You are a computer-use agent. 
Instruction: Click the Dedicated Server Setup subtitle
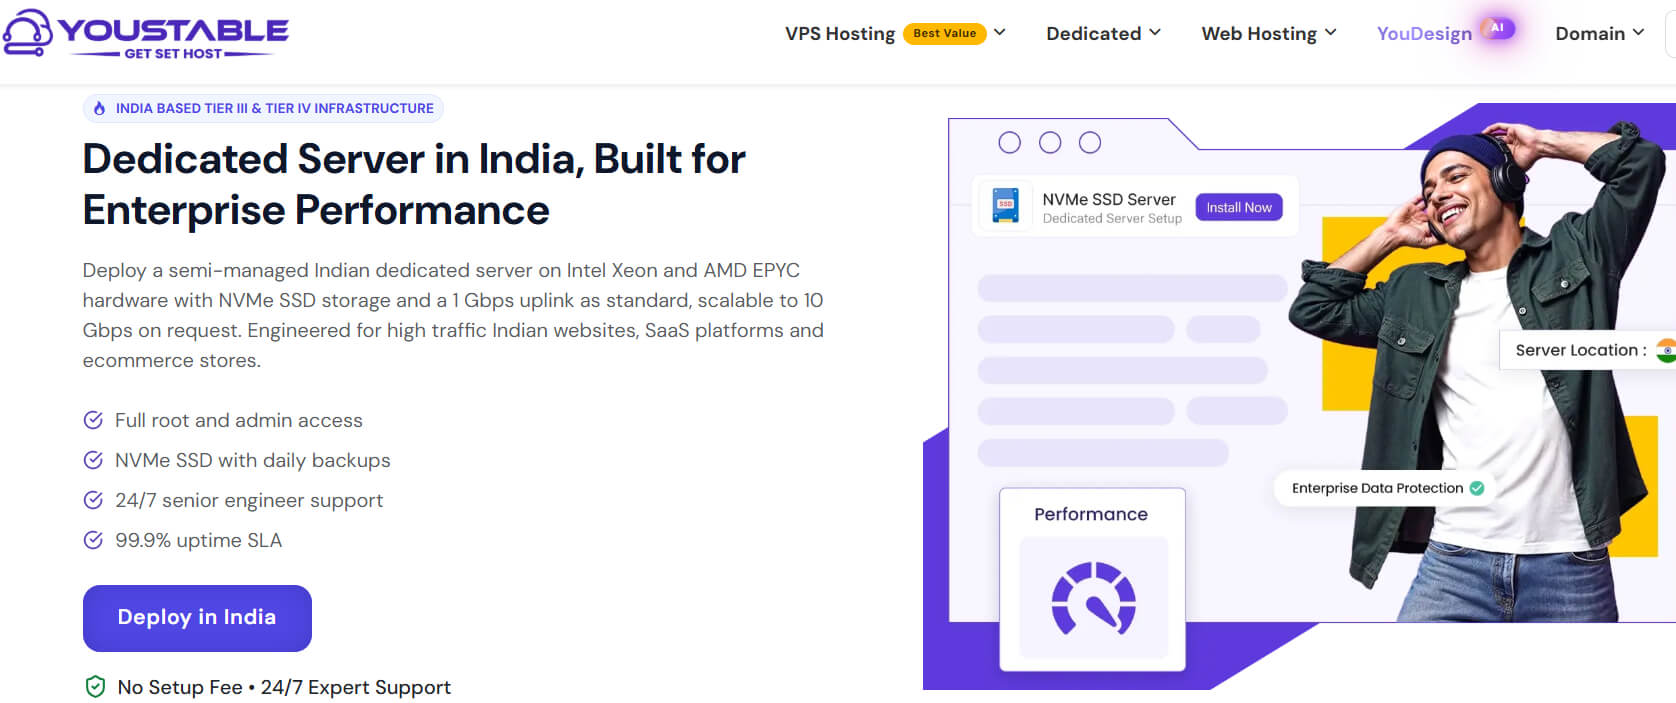(x=1112, y=218)
